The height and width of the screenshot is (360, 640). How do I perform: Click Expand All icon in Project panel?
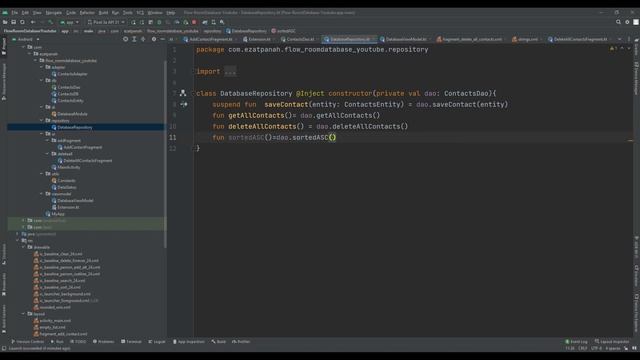point(134,39)
